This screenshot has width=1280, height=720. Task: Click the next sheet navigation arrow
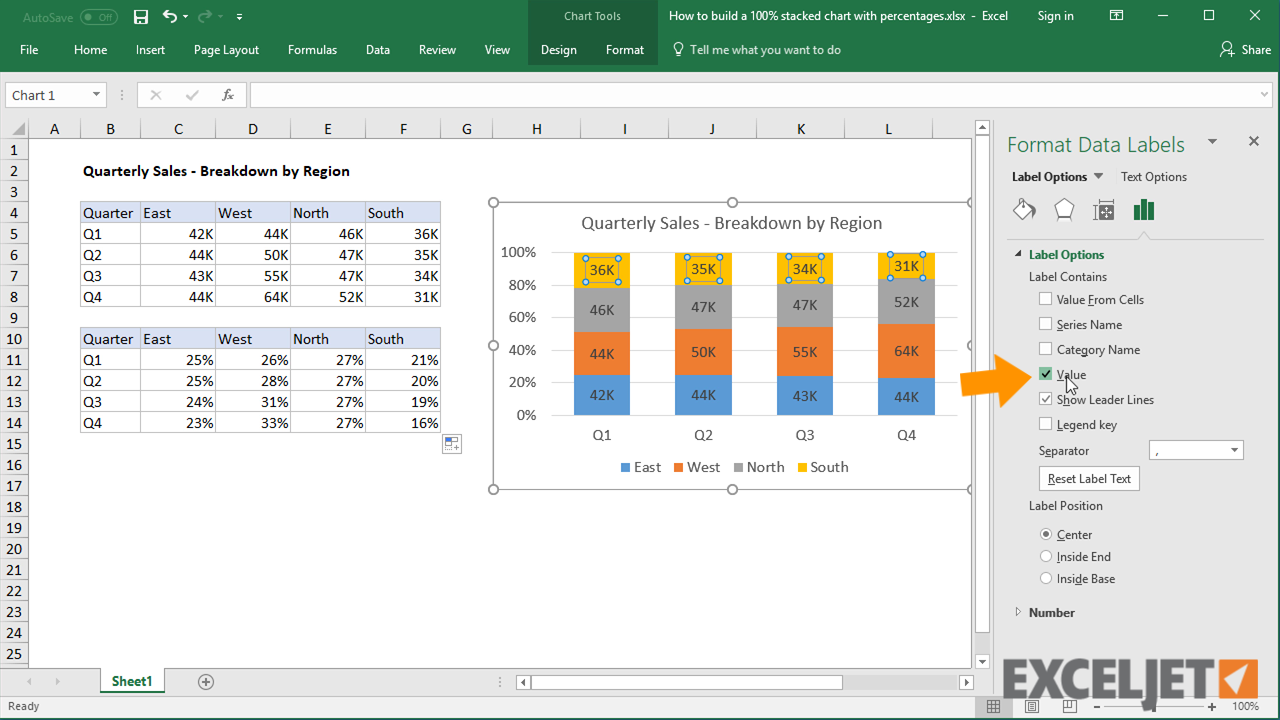[x=57, y=682]
